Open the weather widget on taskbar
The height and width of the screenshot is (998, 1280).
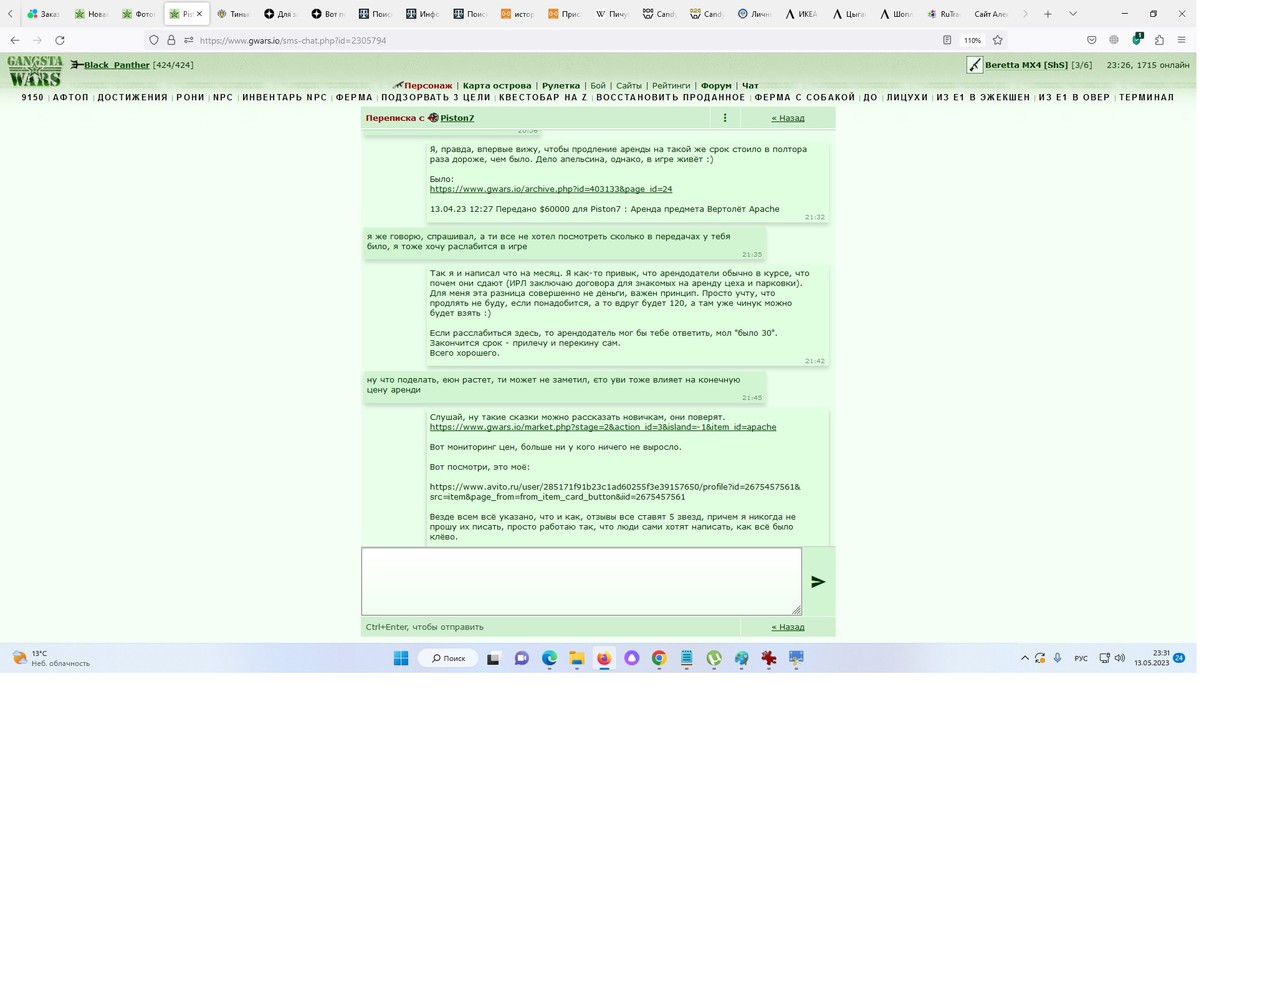coord(50,658)
